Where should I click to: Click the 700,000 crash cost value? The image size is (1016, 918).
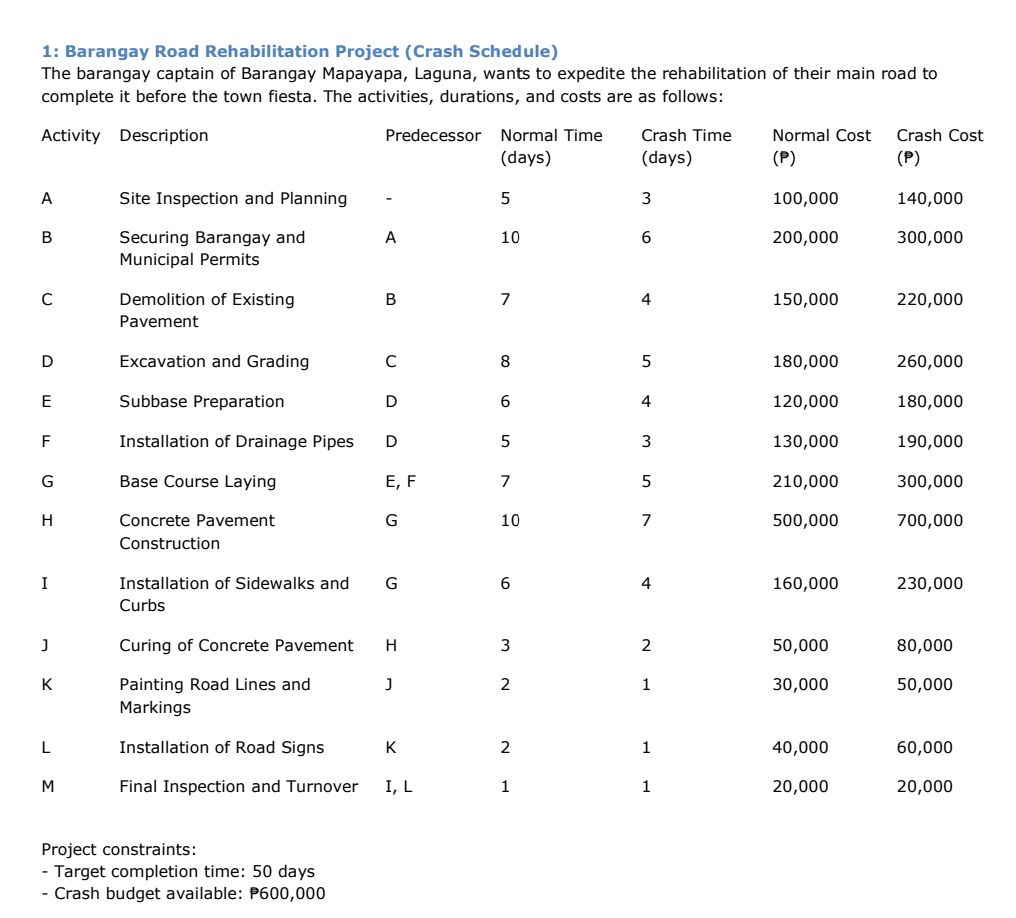(x=929, y=520)
